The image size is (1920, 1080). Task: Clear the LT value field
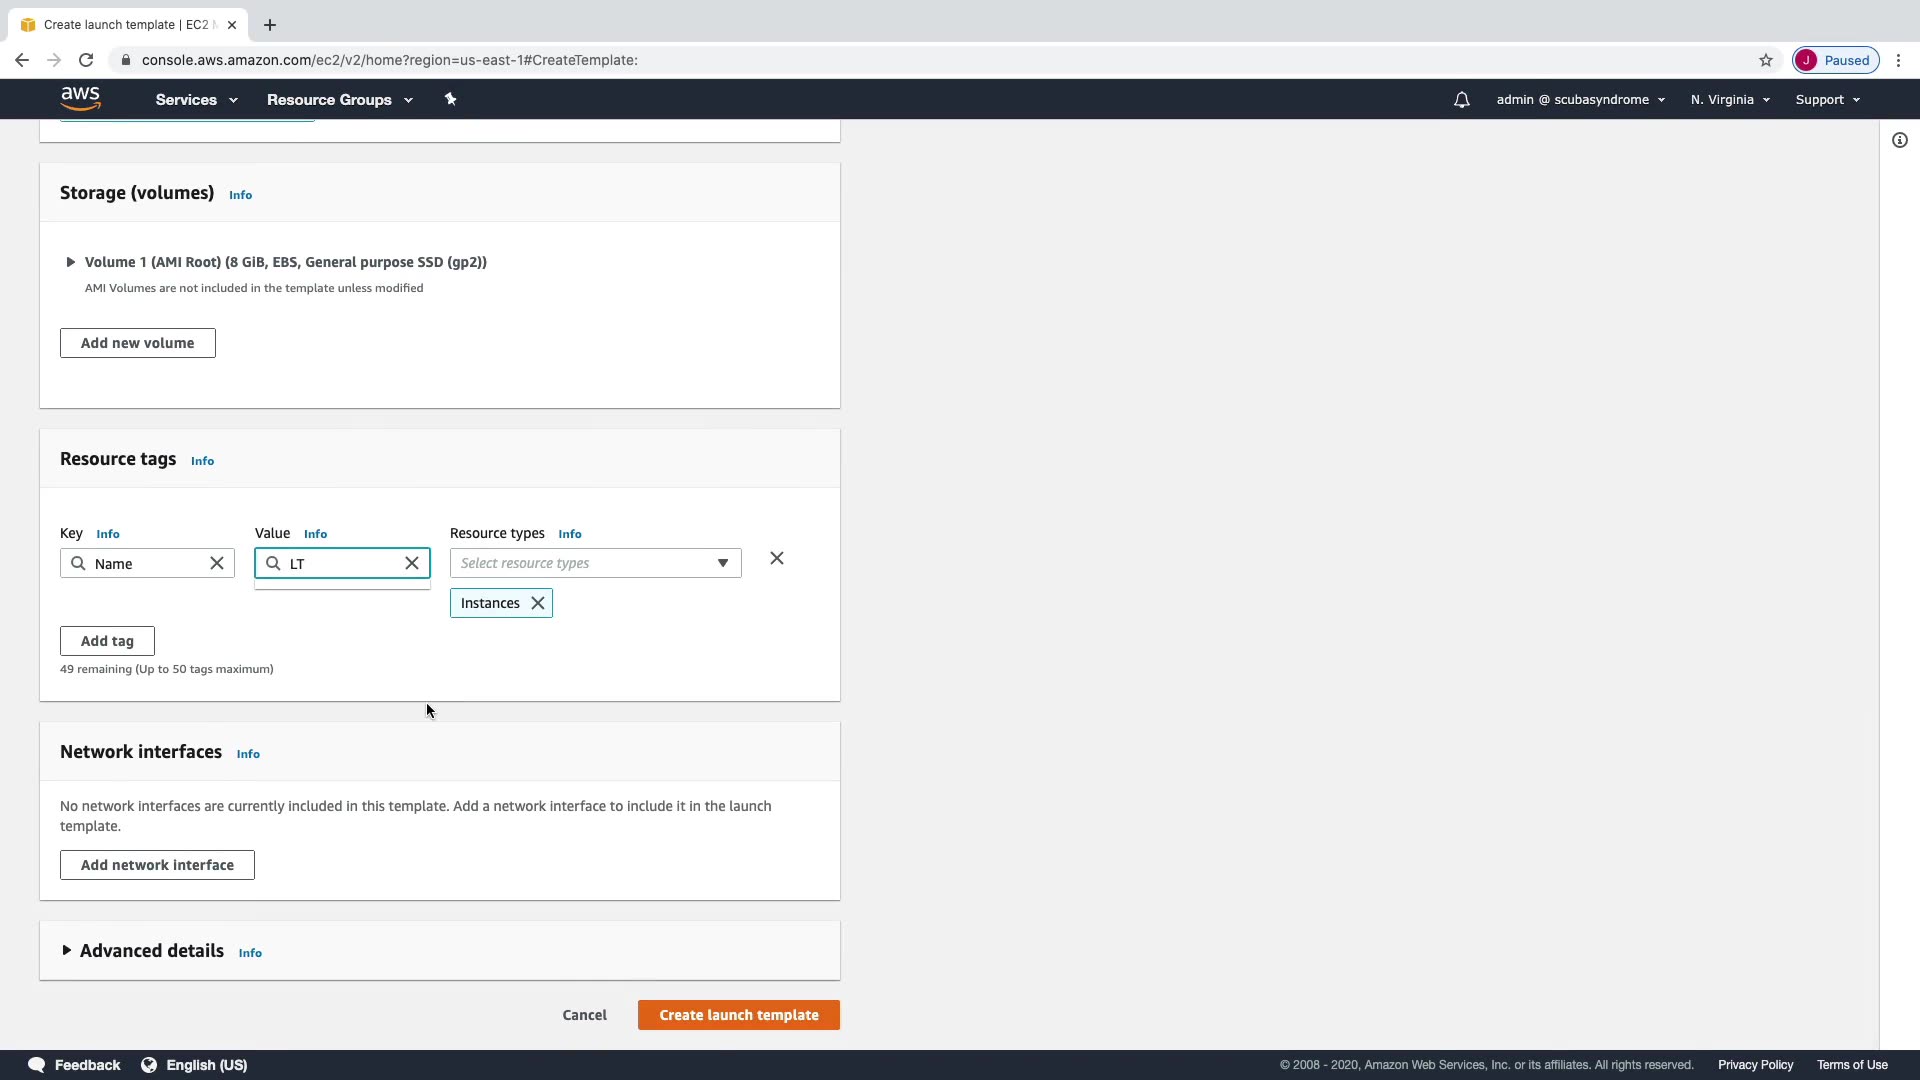pyautogui.click(x=412, y=563)
